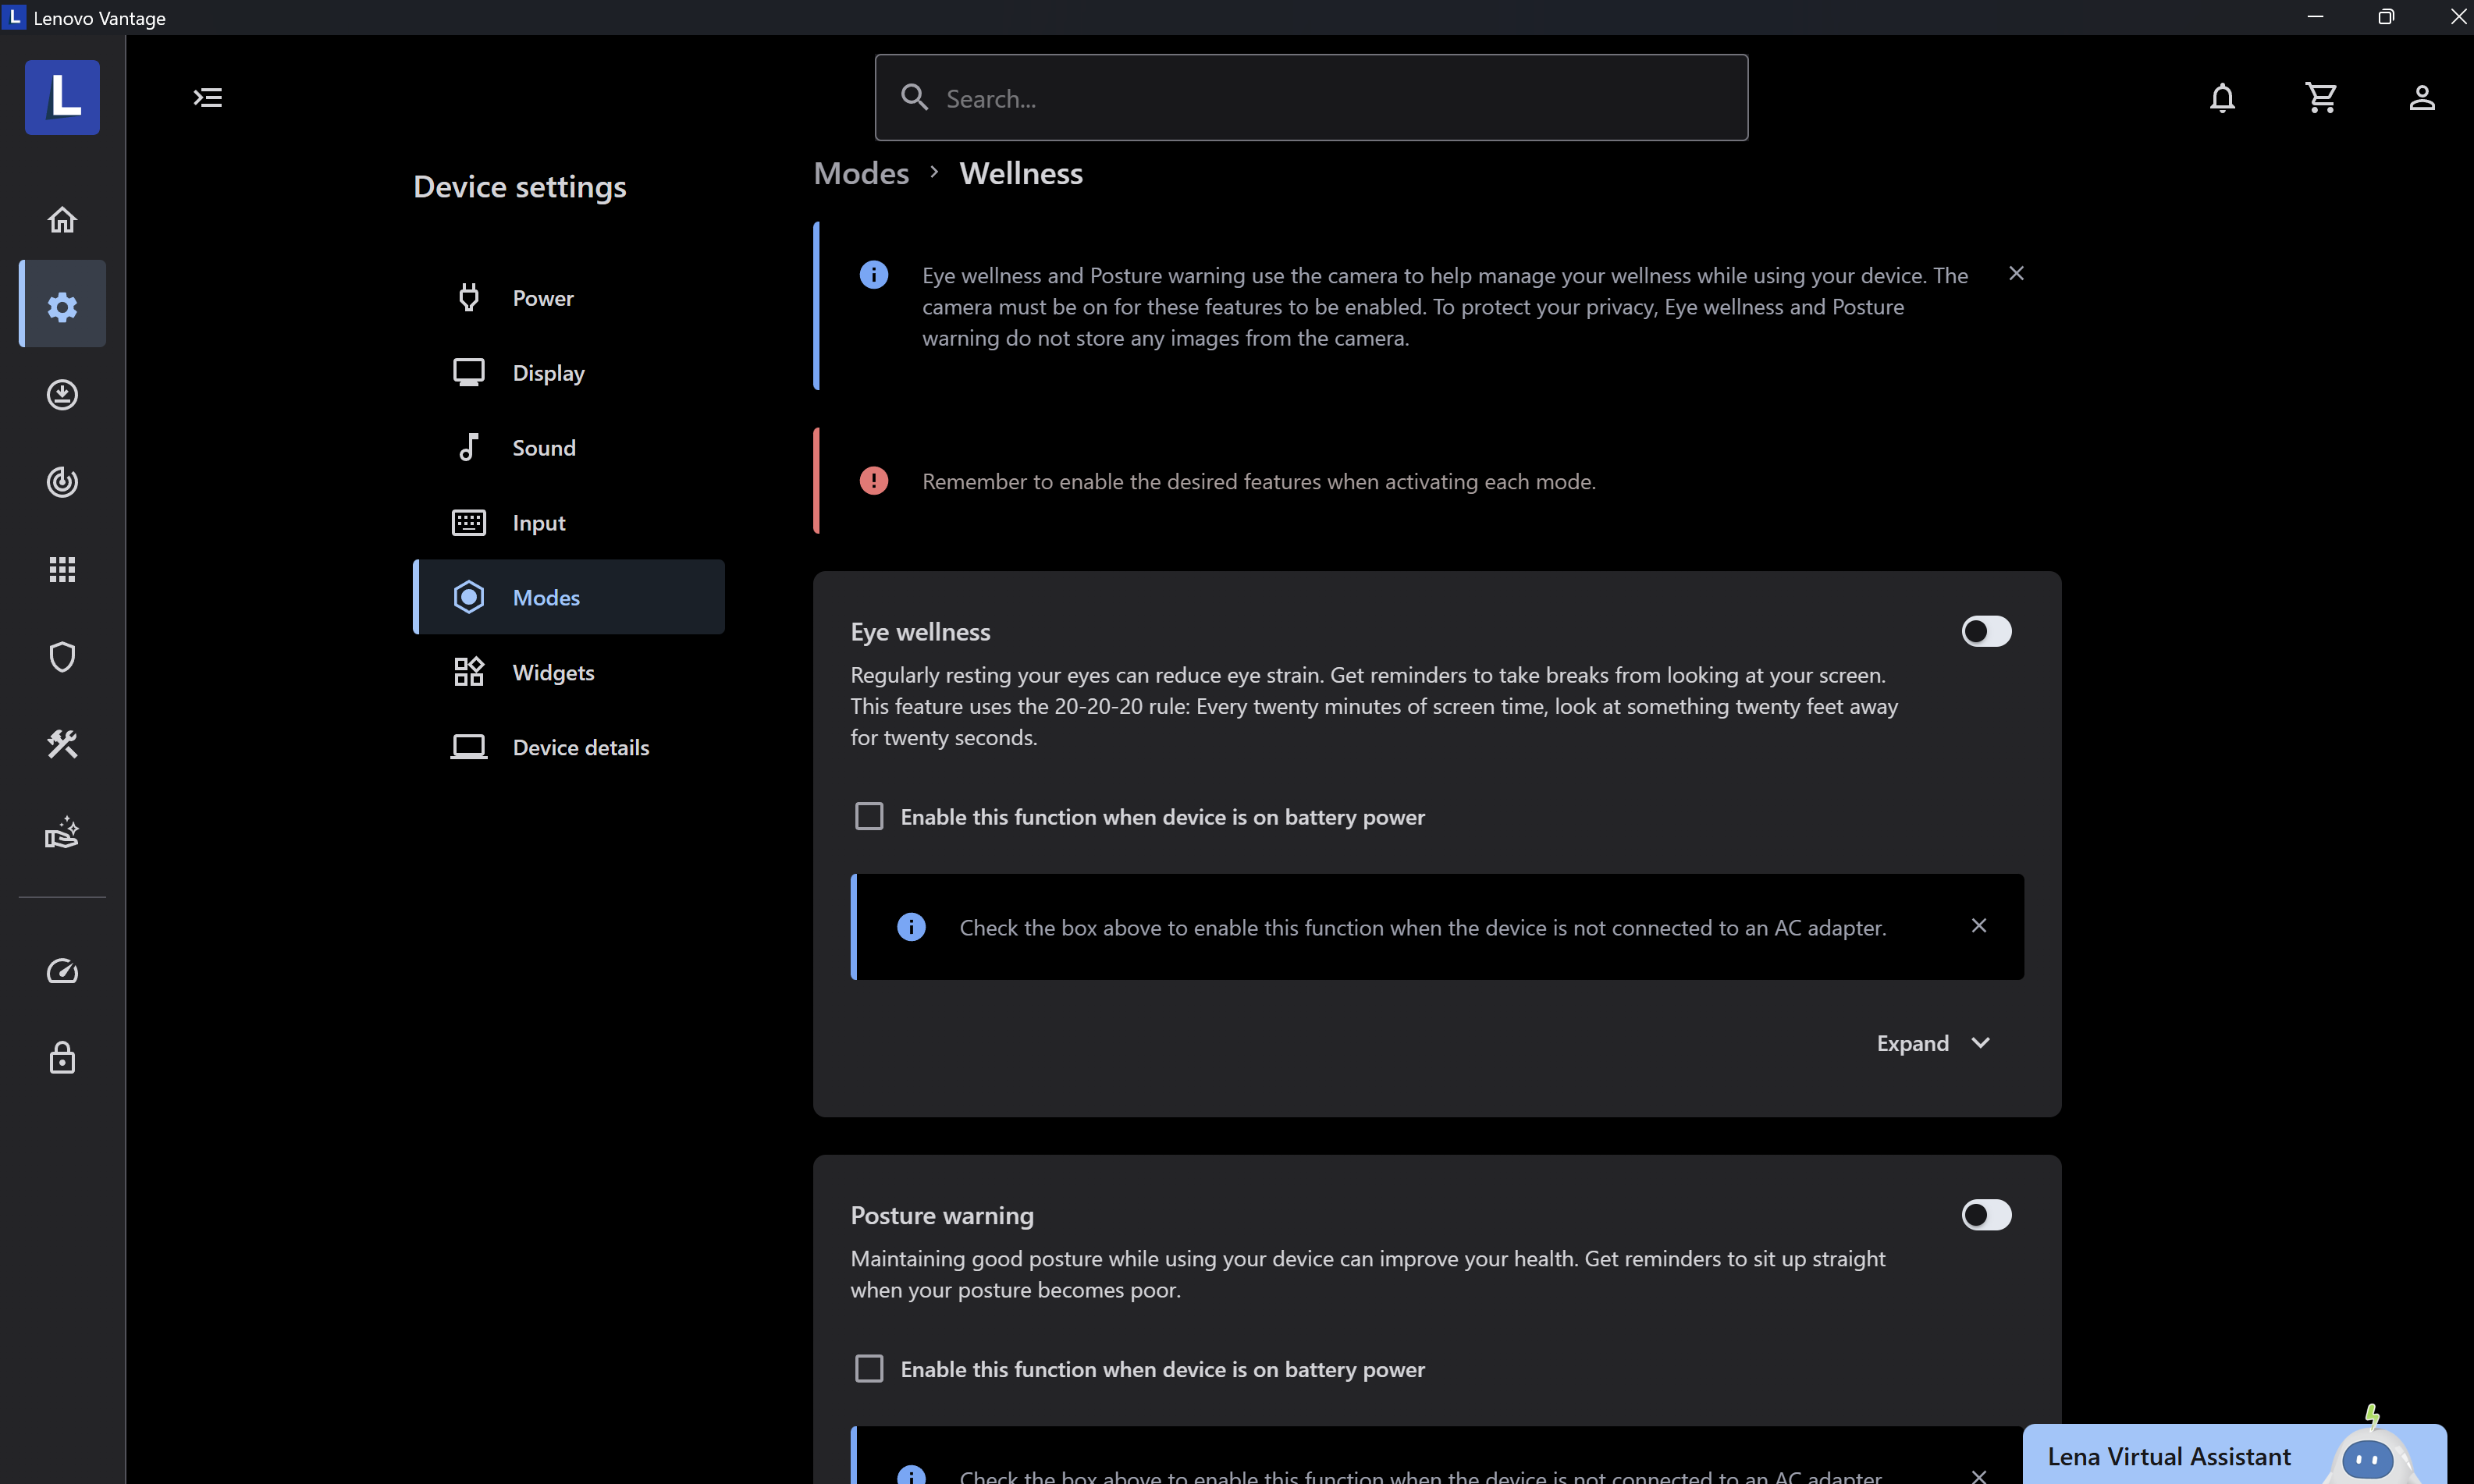Click the speedometer performance icon in sidebar
This screenshot has height=1484, width=2474.
click(62, 971)
